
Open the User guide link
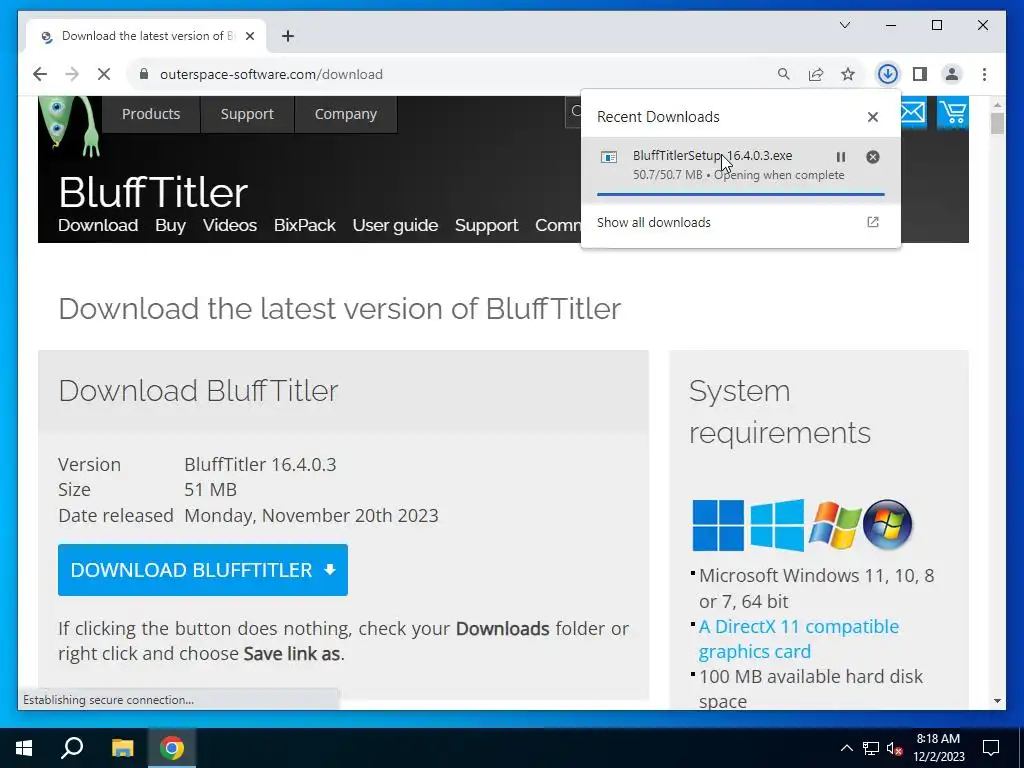395,225
